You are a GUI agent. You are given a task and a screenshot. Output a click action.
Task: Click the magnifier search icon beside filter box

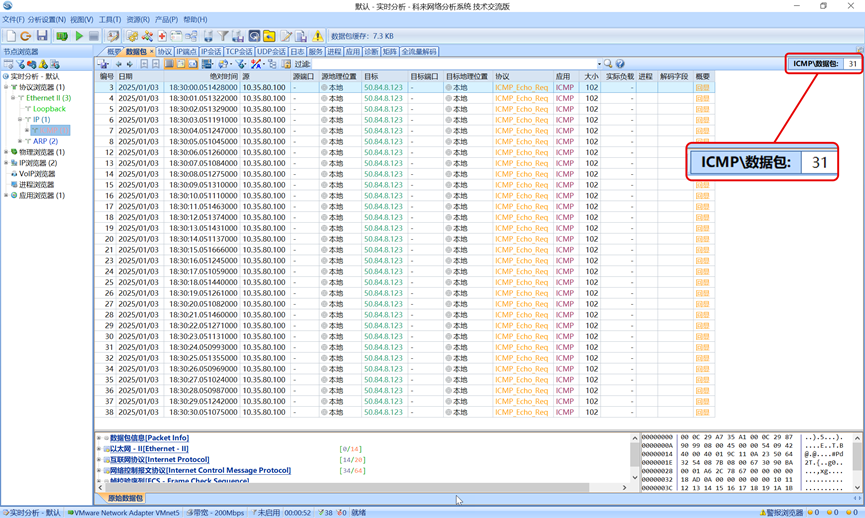pyautogui.click(x=608, y=64)
